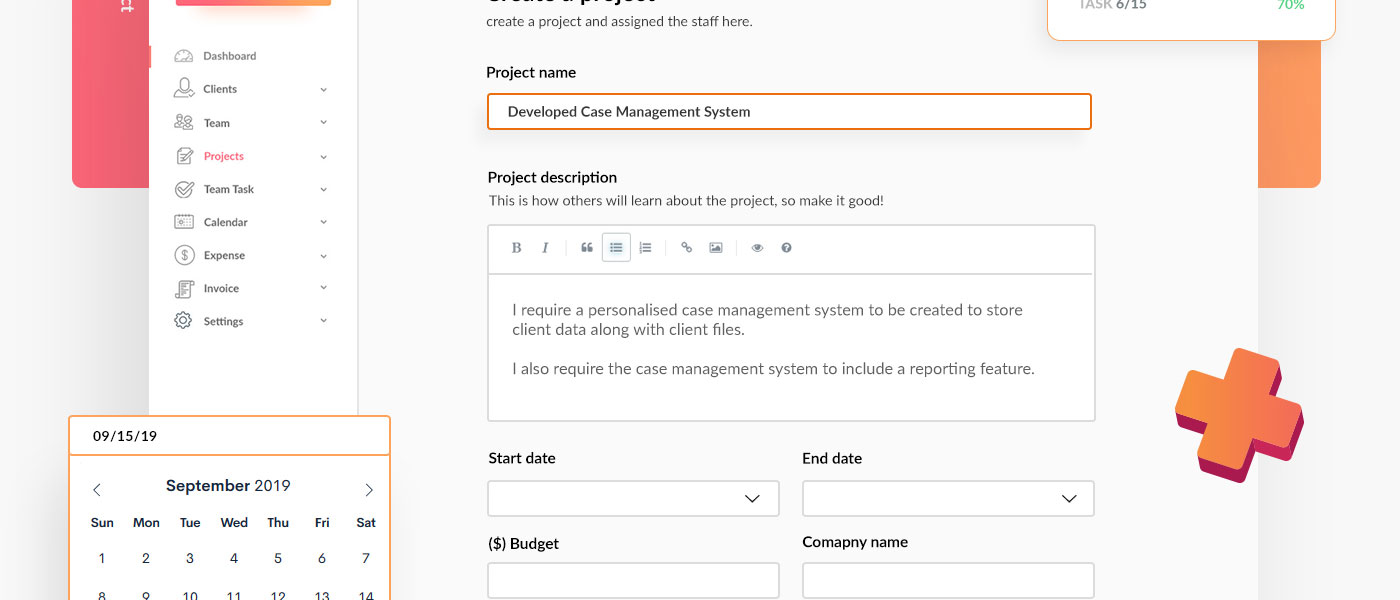
Task: Click the numbered list icon
Action: 645,248
